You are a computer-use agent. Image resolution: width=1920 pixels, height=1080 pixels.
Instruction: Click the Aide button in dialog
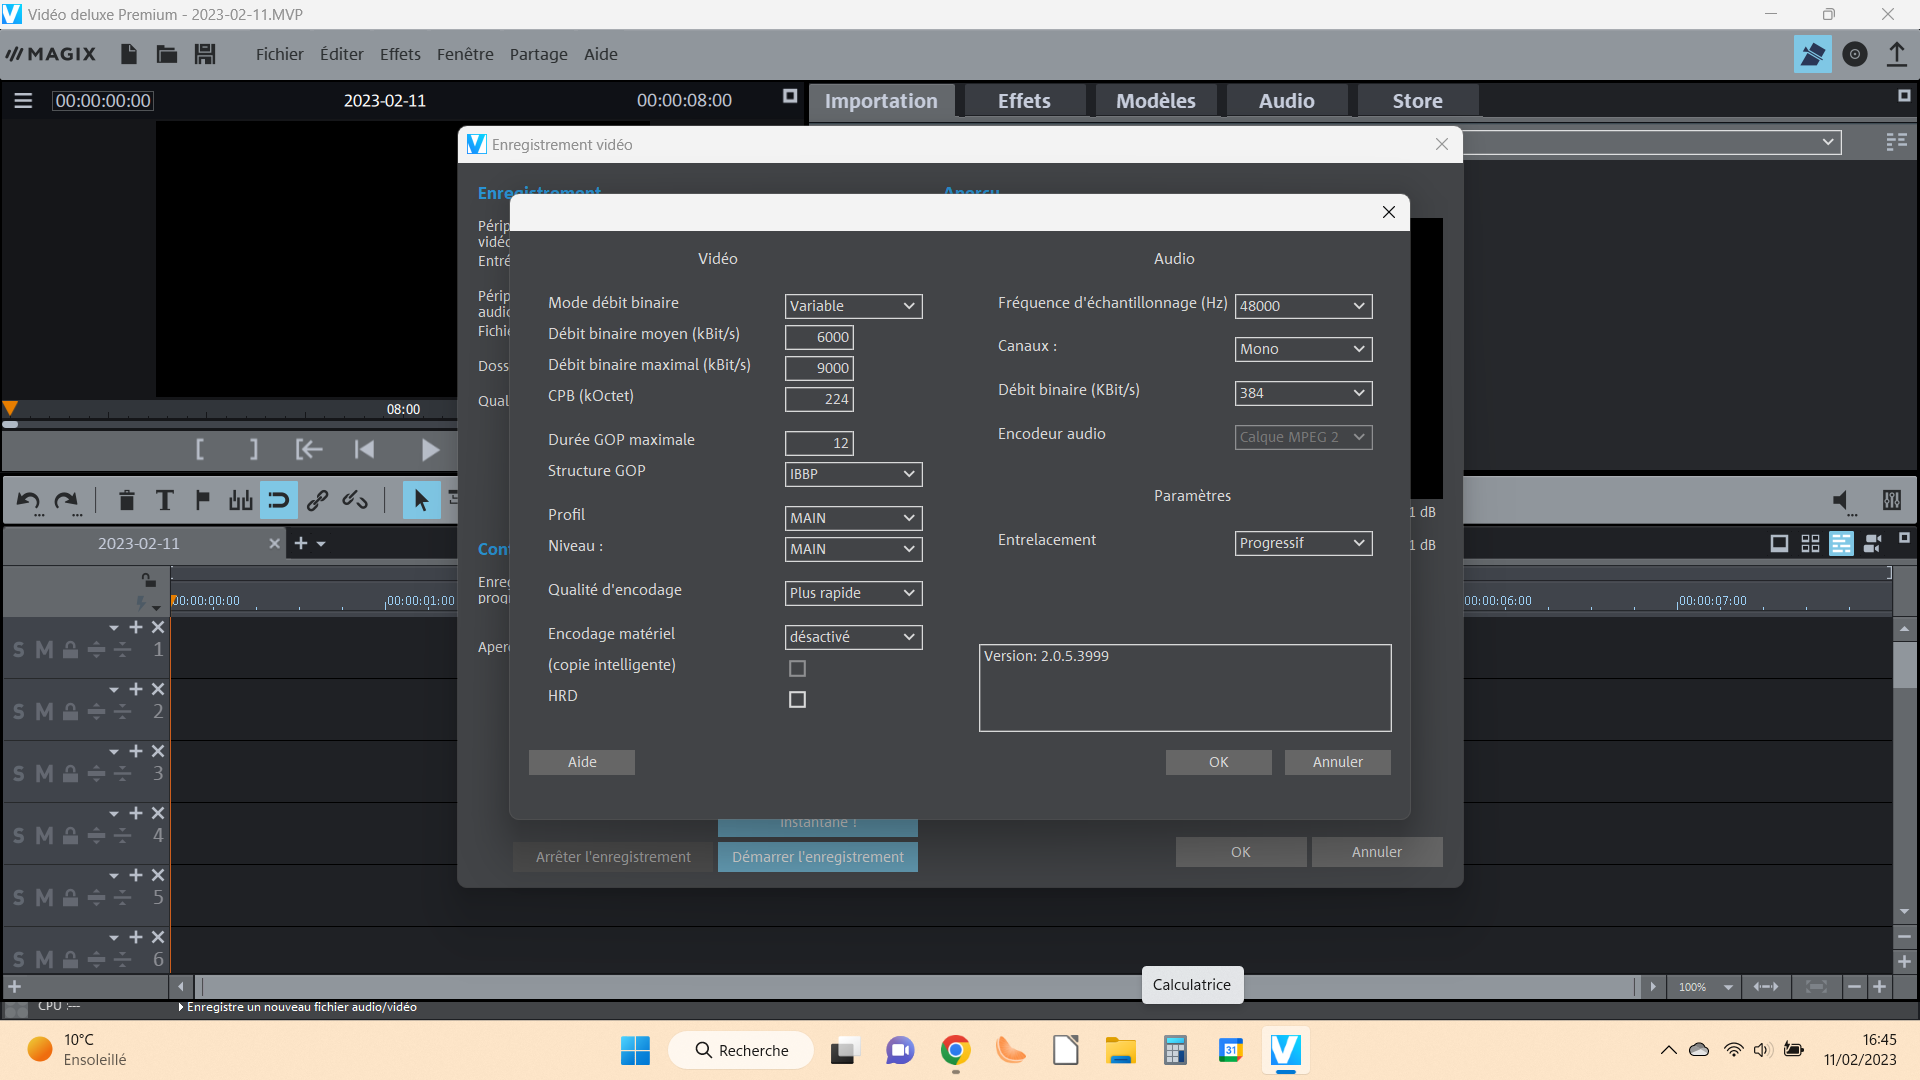[582, 762]
